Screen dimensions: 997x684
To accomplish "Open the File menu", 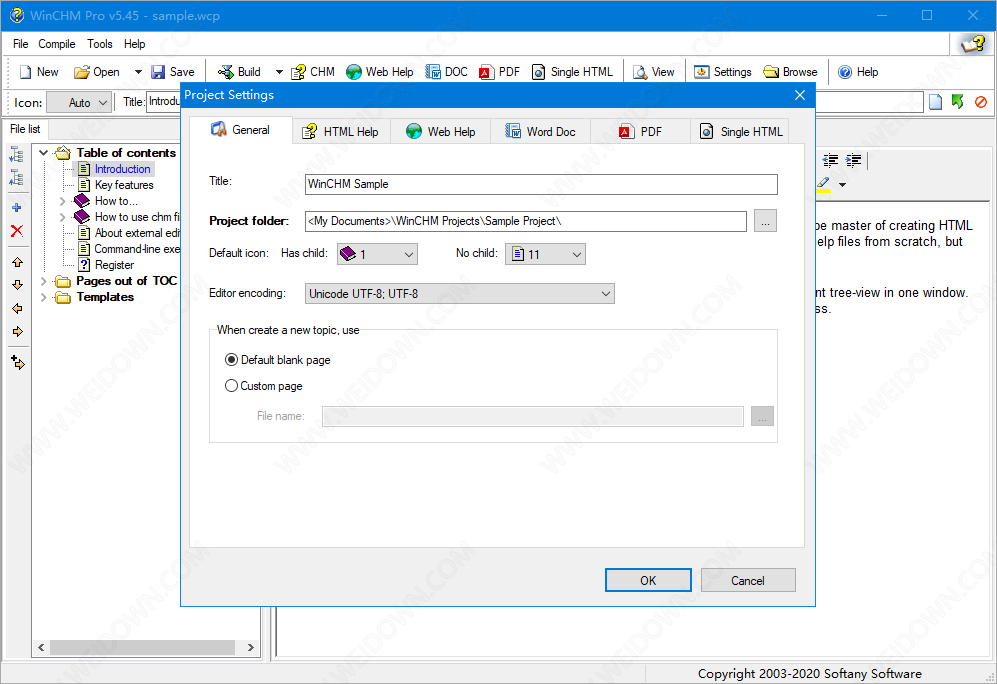I will tap(20, 44).
